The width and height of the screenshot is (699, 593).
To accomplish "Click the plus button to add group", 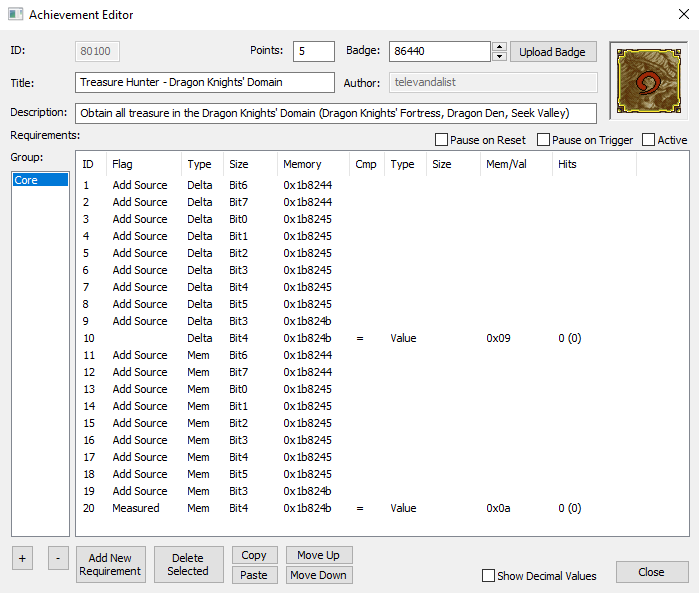I will pos(22,558).
